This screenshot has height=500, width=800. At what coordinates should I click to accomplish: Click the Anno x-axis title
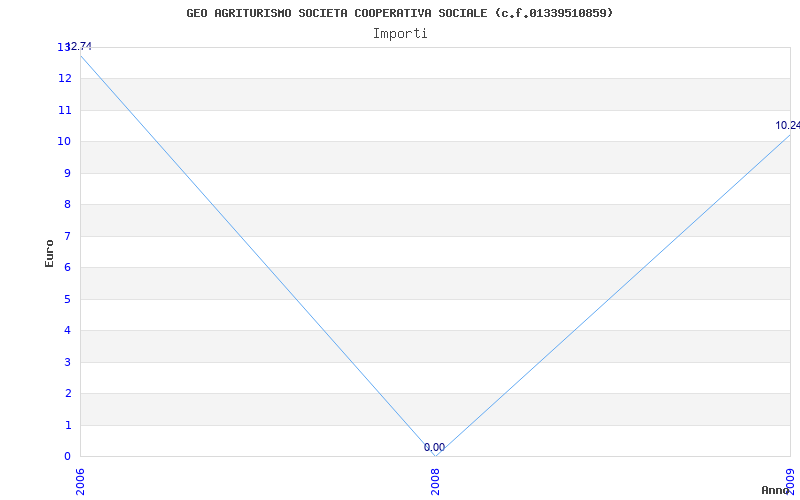pyautogui.click(x=775, y=490)
